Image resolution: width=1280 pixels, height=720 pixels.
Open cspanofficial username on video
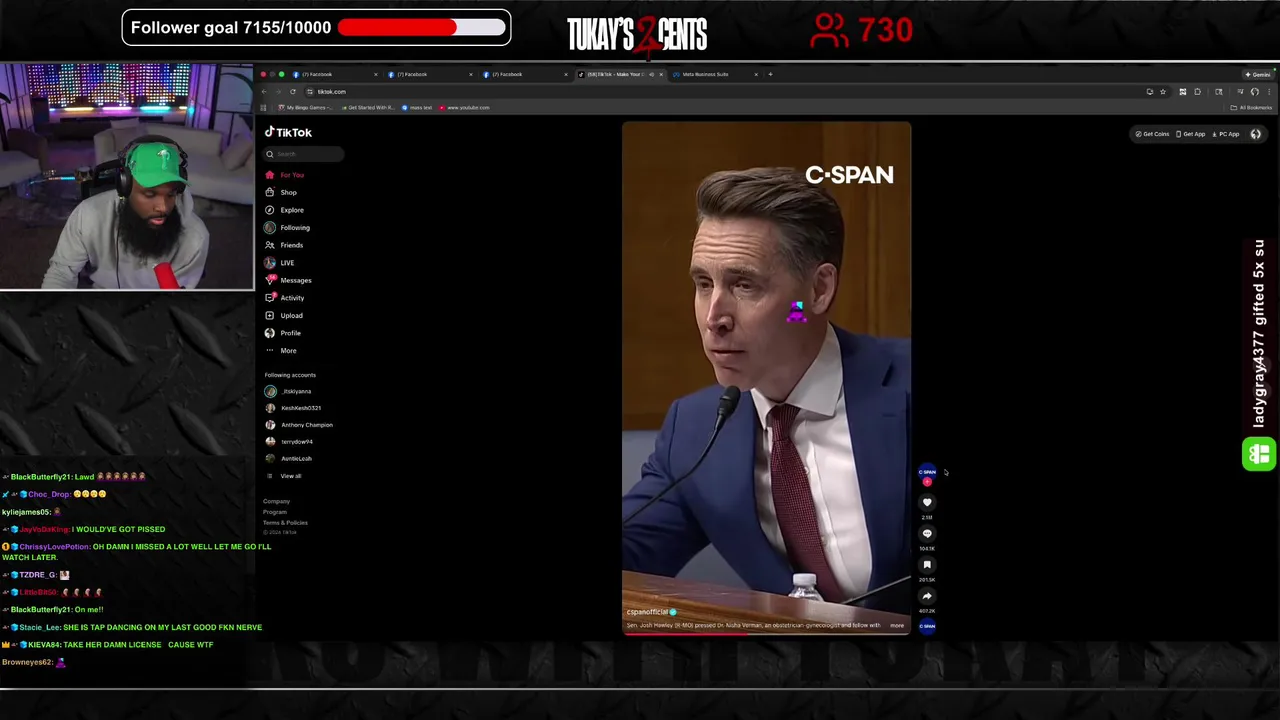(x=647, y=612)
